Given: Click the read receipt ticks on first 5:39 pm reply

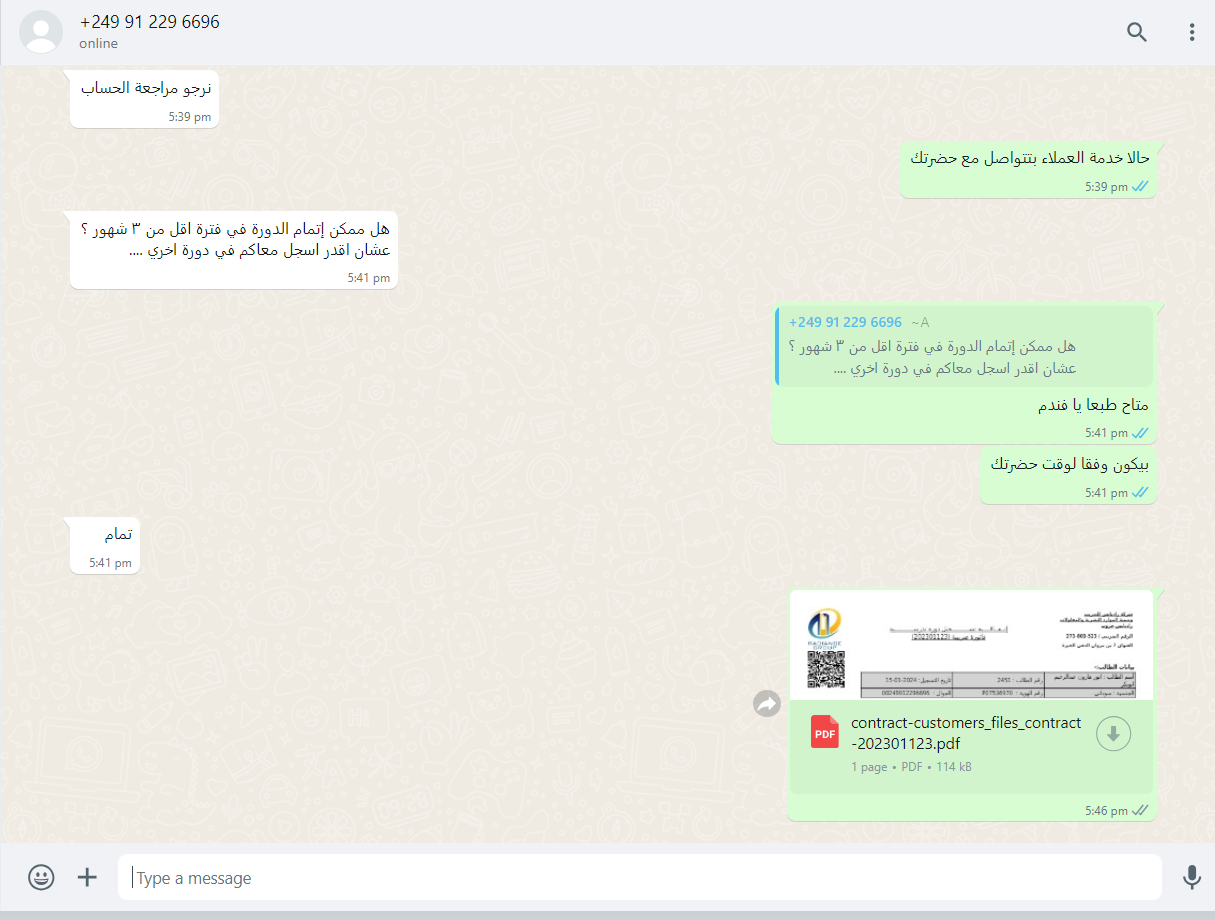Looking at the screenshot, I should [1140, 187].
